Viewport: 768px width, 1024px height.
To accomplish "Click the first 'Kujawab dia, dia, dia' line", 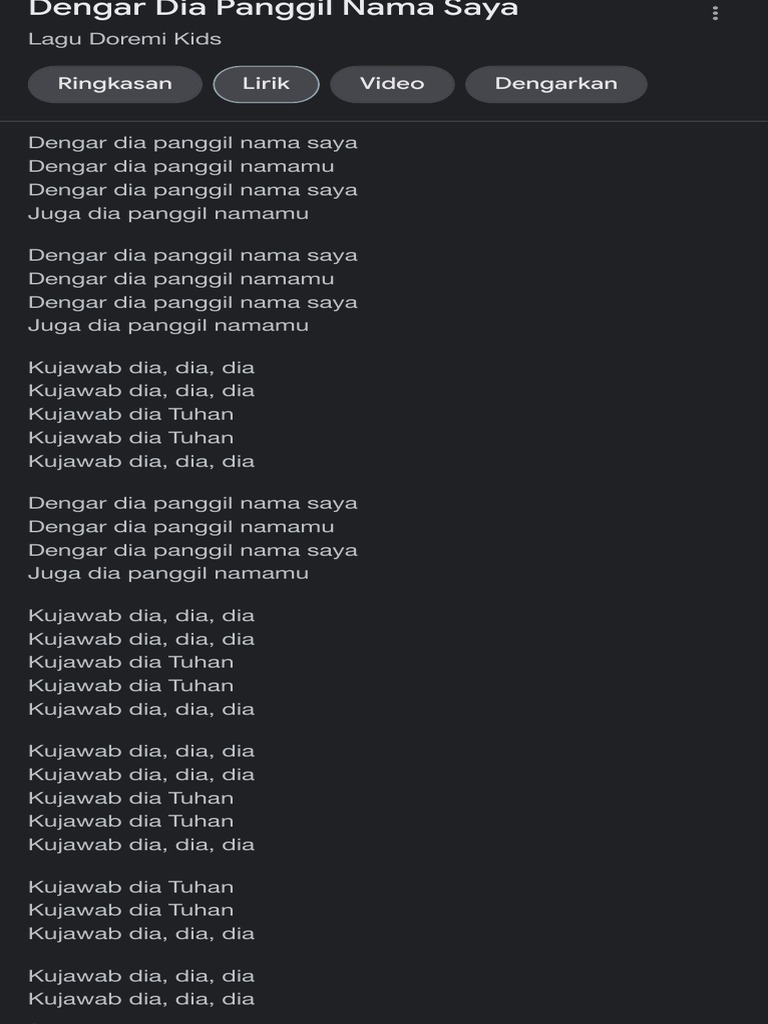I will [x=141, y=368].
